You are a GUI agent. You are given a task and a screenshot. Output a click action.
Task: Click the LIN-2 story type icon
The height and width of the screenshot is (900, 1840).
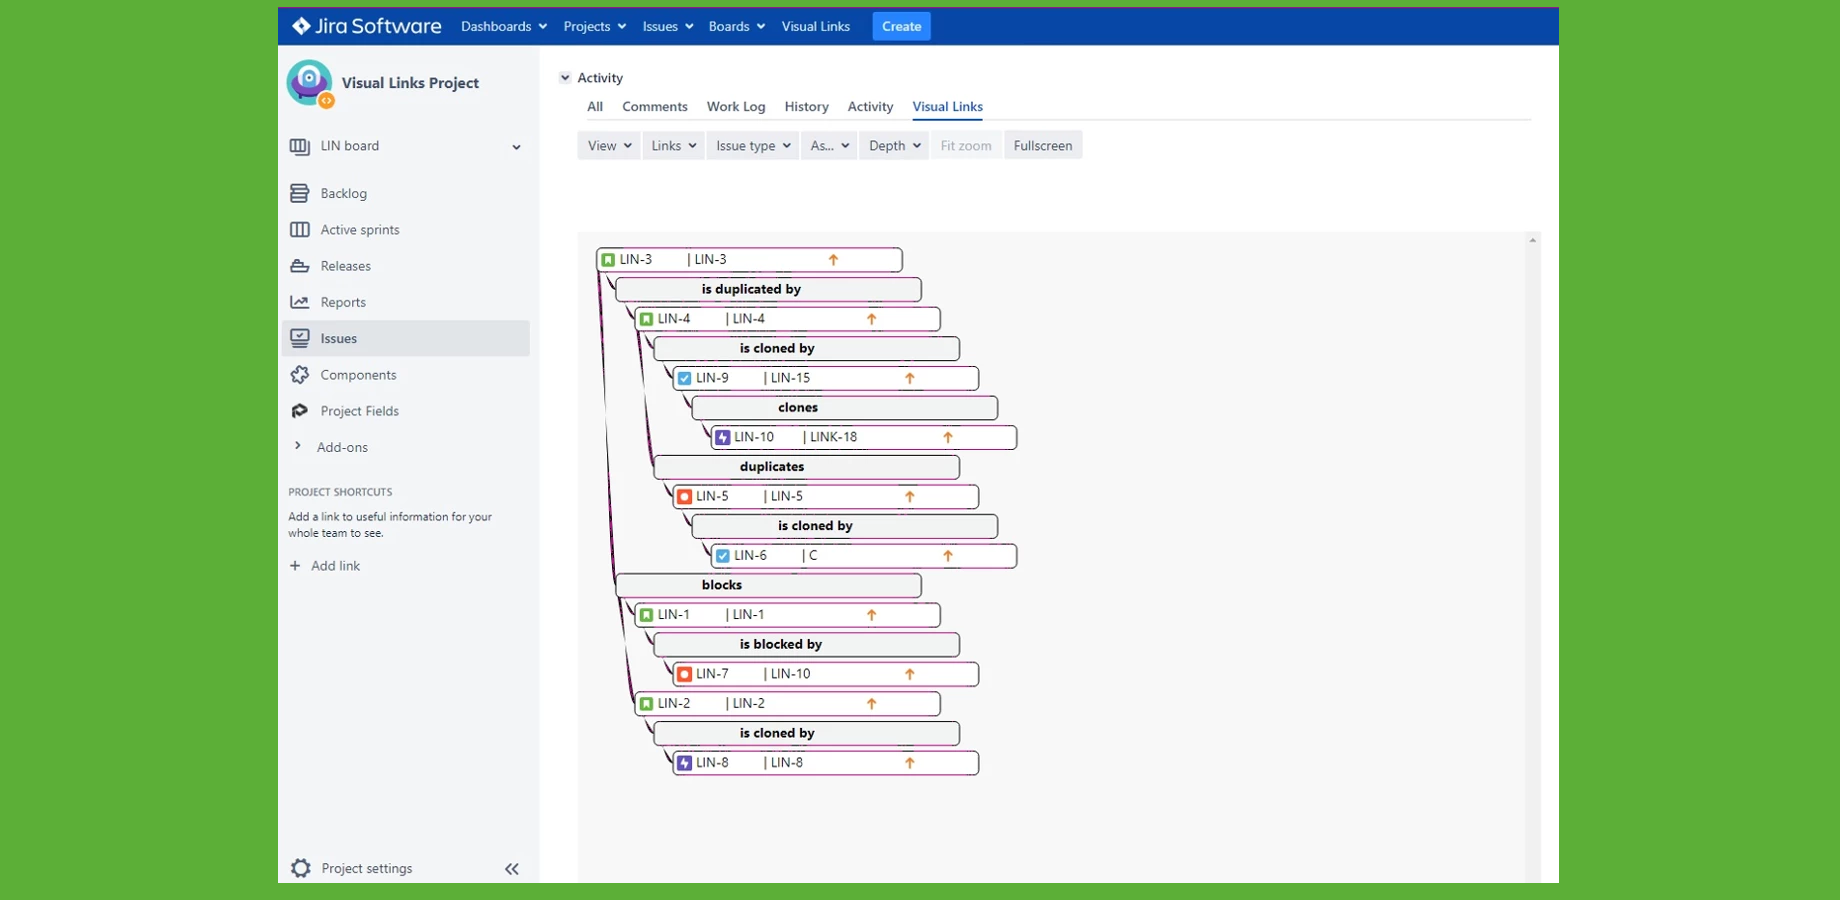[x=646, y=704]
